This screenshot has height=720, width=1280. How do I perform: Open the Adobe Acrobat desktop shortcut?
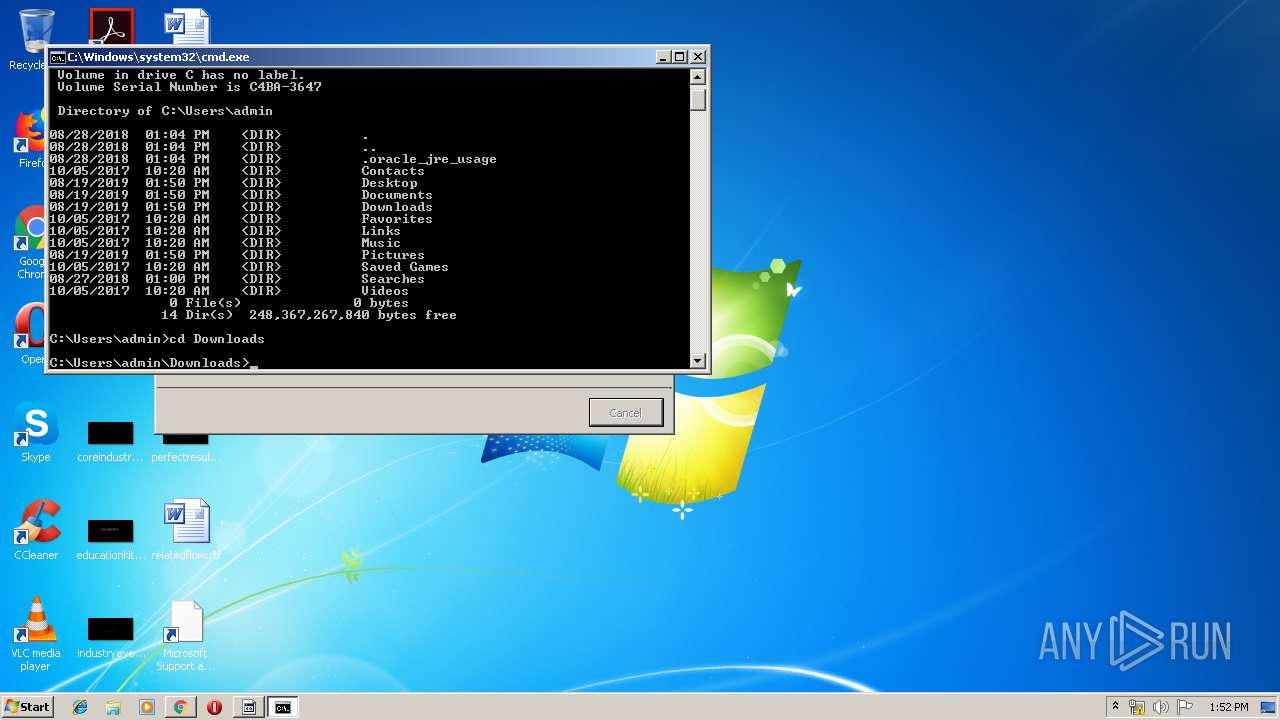(111, 28)
